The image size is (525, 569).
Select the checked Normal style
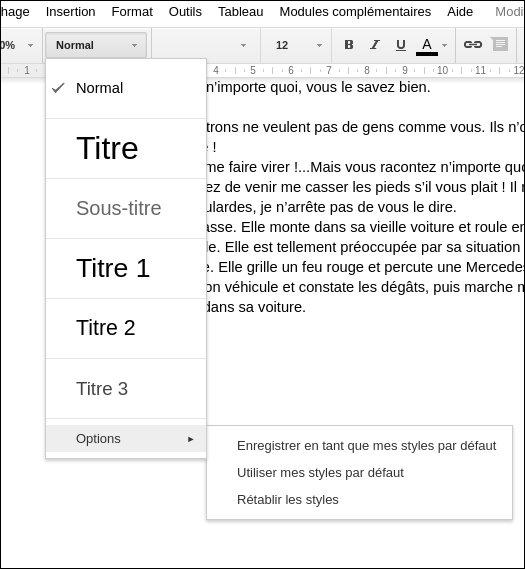(126, 88)
